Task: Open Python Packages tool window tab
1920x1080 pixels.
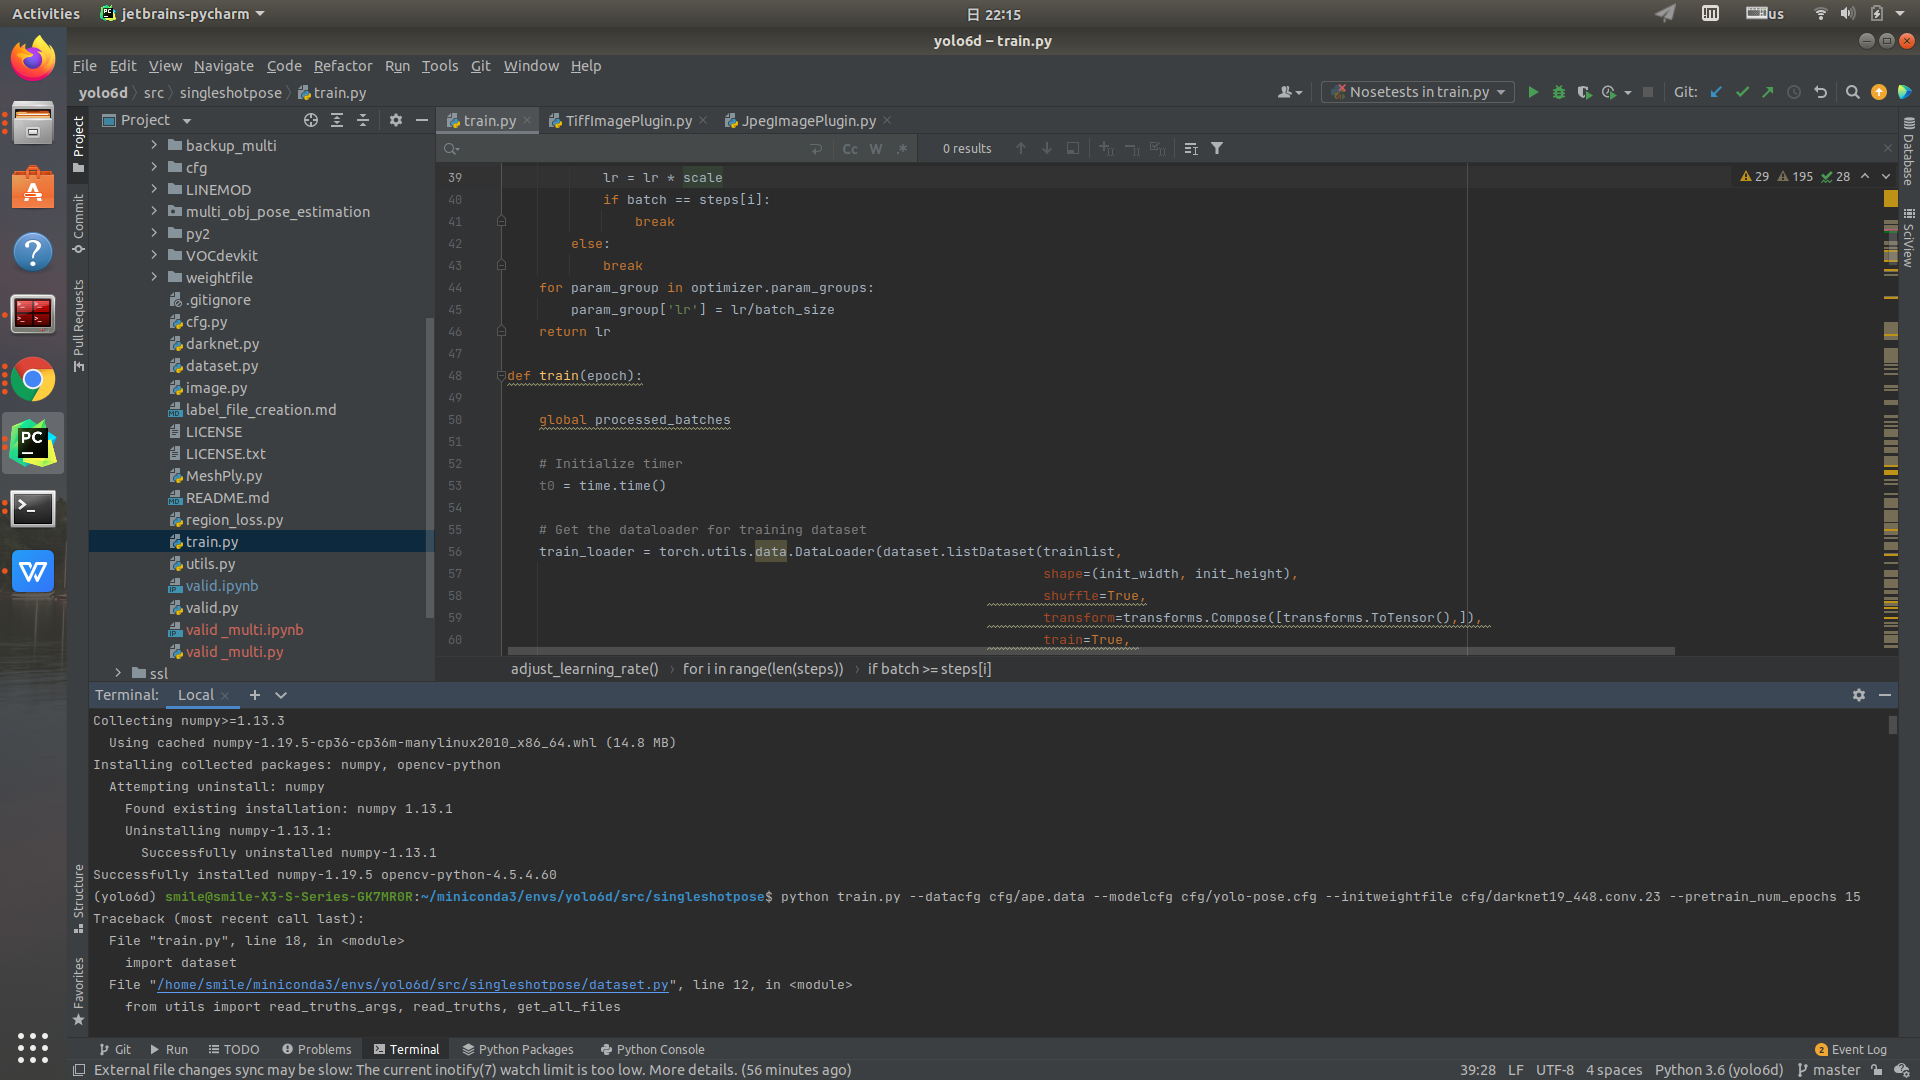Action: tap(518, 1049)
